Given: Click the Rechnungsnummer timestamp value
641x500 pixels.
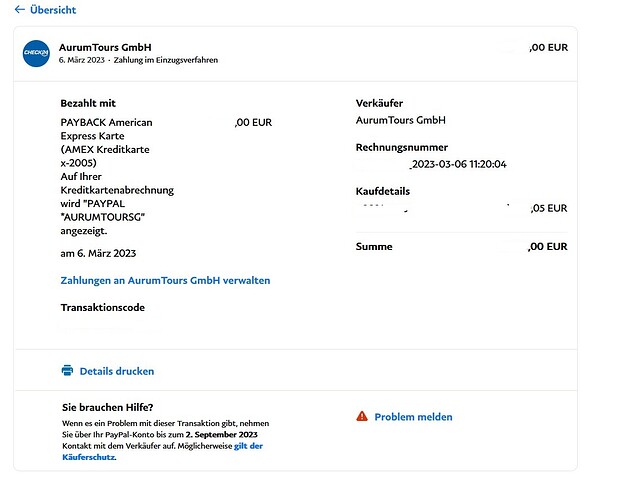Looking at the screenshot, I should coord(459,164).
